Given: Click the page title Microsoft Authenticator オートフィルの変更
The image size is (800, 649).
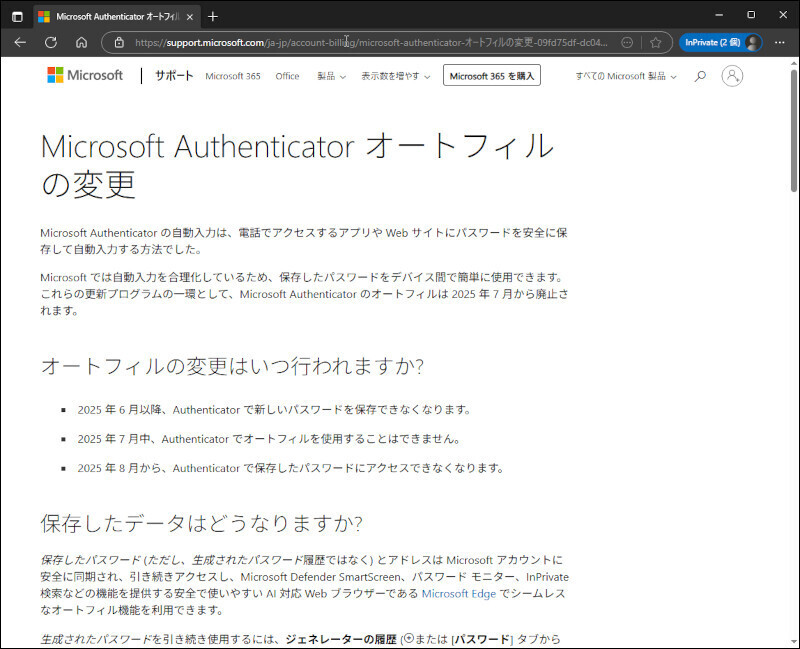Looking at the screenshot, I should click(297, 165).
